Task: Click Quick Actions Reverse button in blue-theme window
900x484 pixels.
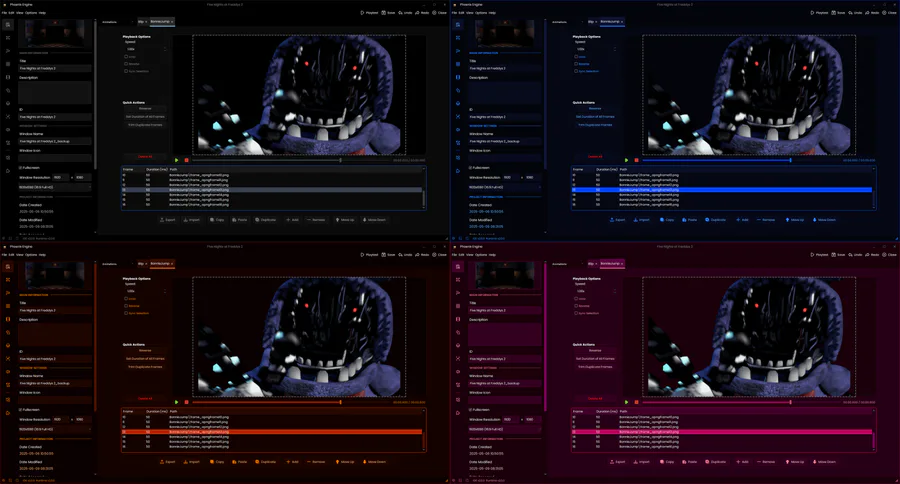Action: coord(595,109)
